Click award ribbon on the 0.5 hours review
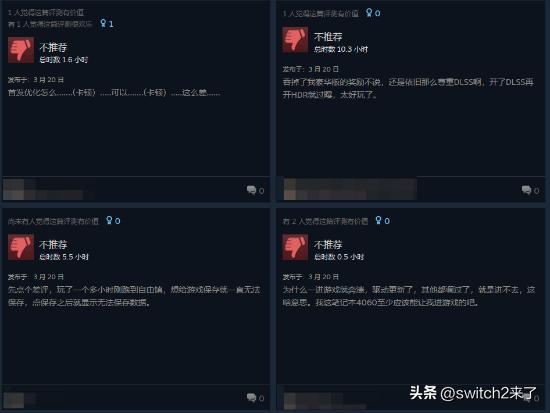The image size is (550, 413). pos(378,220)
